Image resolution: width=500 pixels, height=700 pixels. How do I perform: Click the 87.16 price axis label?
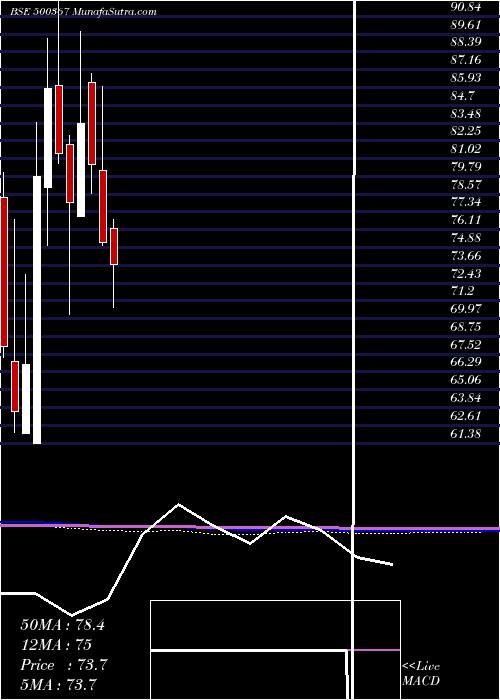466,60
